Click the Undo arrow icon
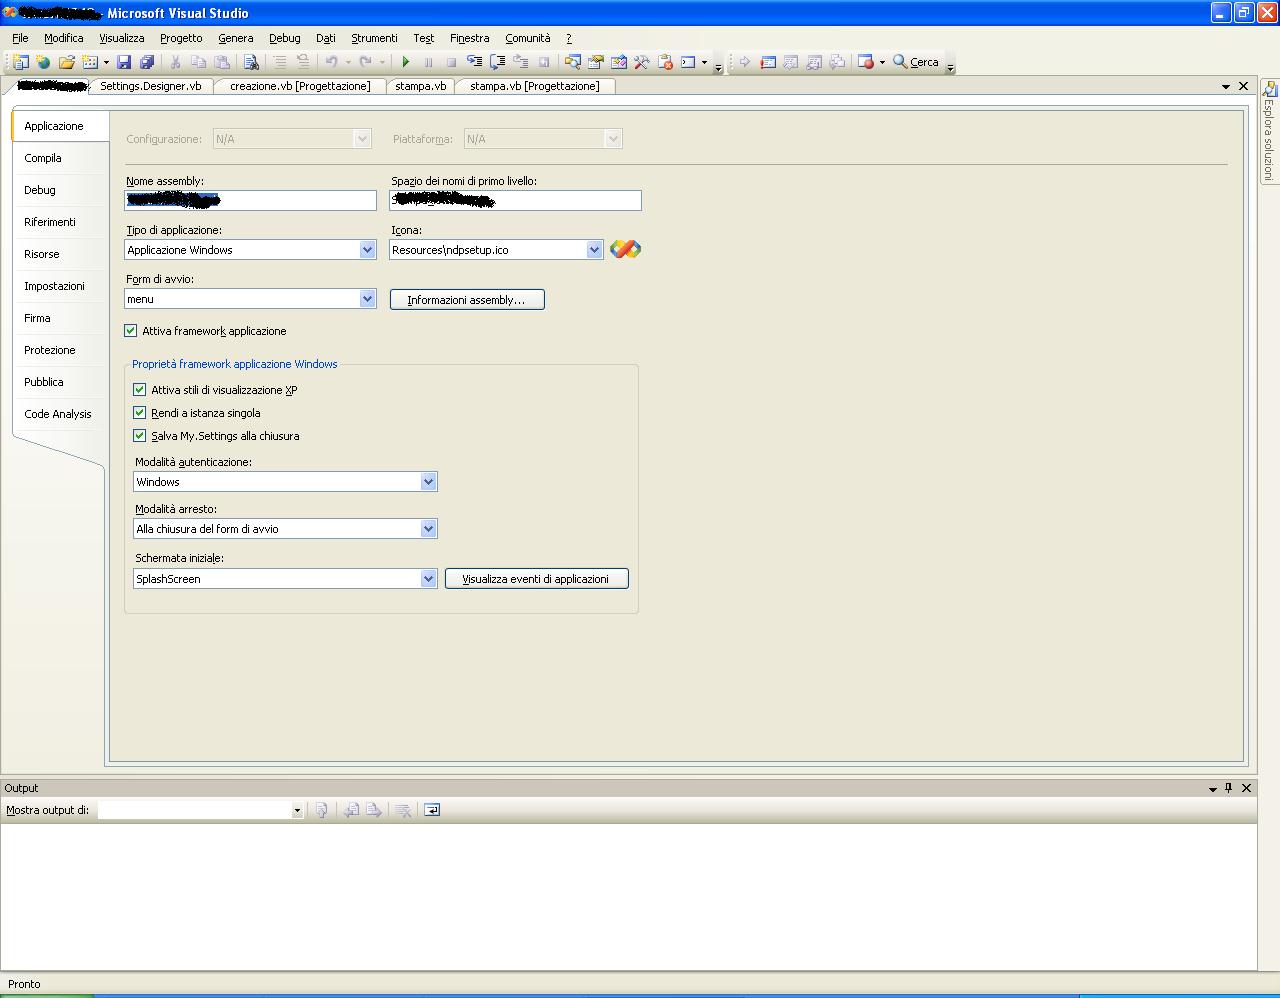This screenshot has width=1280, height=998. tap(331, 62)
